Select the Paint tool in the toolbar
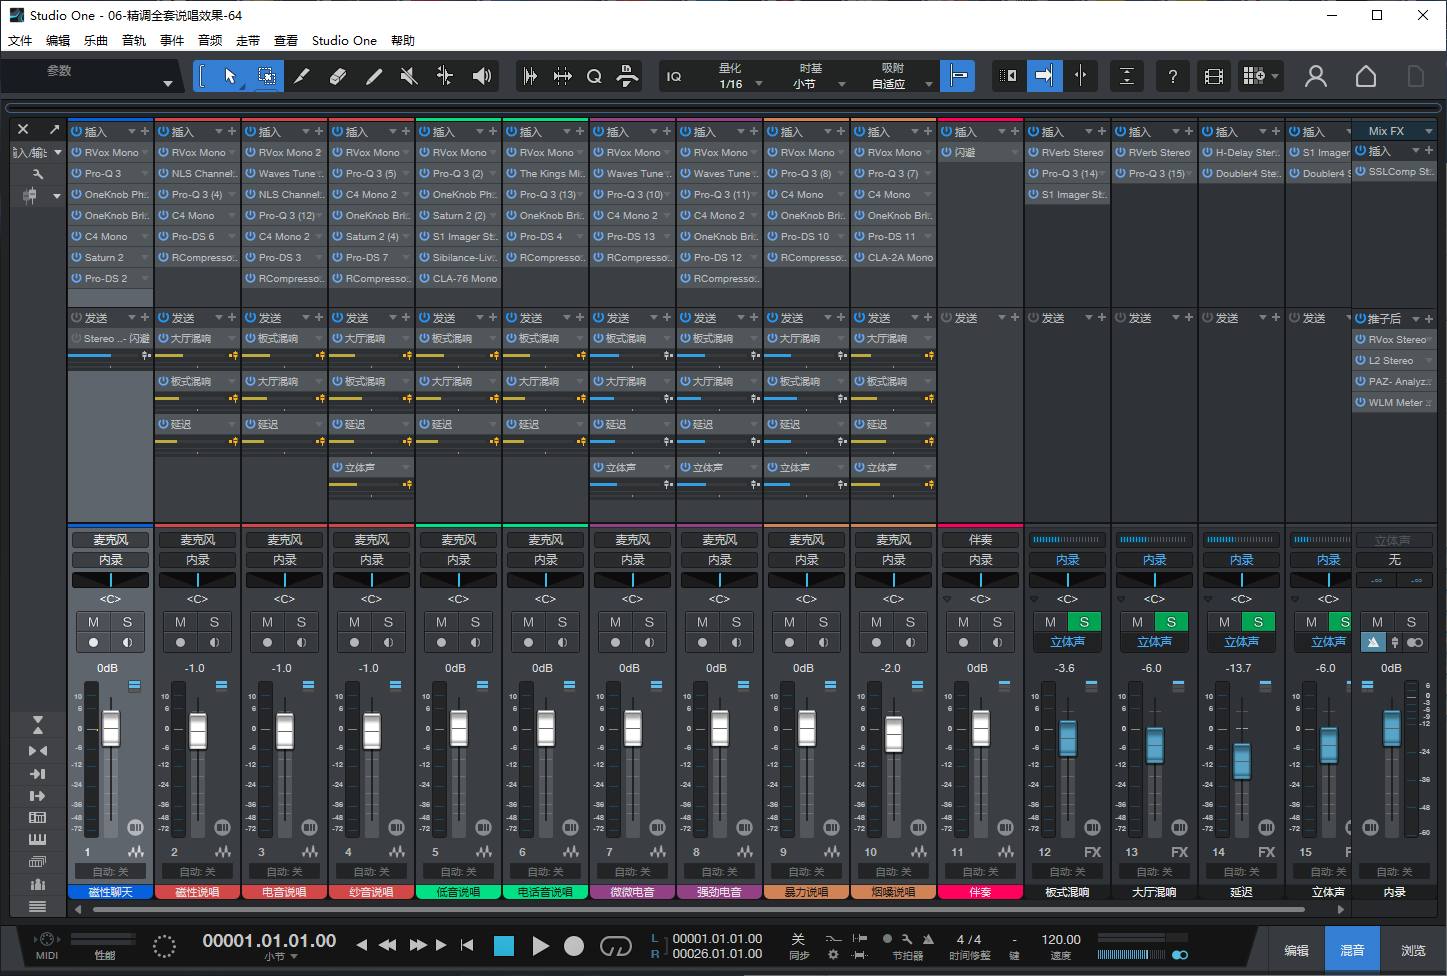This screenshot has width=1447, height=976. (x=374, y=76)
